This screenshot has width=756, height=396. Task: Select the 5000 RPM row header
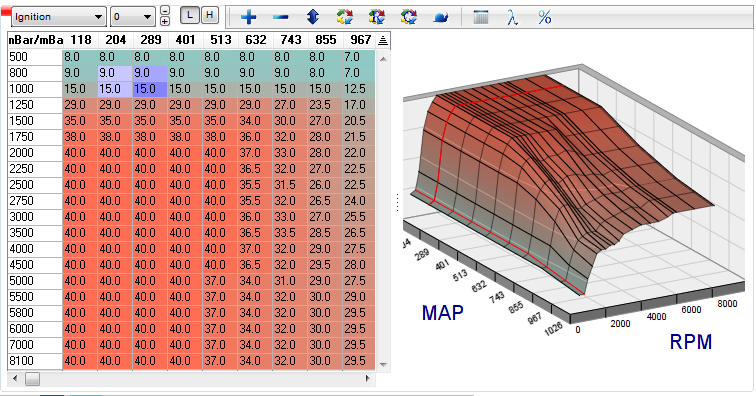pyautogui.click(x=35, y=281)
